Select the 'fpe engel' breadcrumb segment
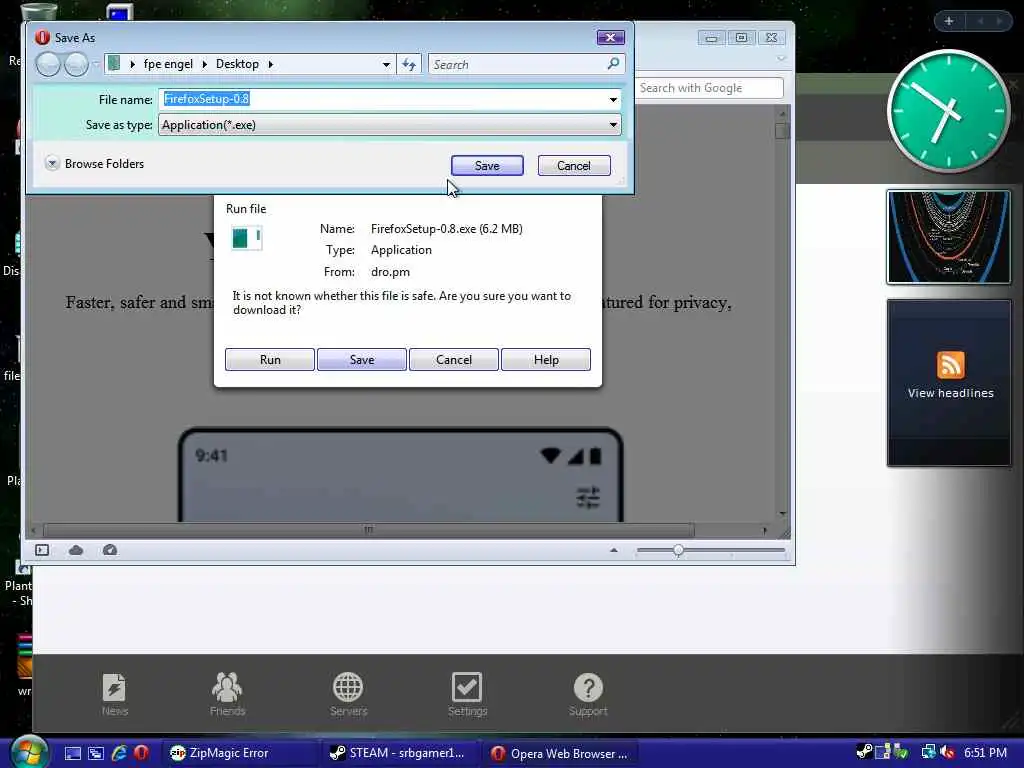Screen dimensions: 1024x768 coord(168,64)
